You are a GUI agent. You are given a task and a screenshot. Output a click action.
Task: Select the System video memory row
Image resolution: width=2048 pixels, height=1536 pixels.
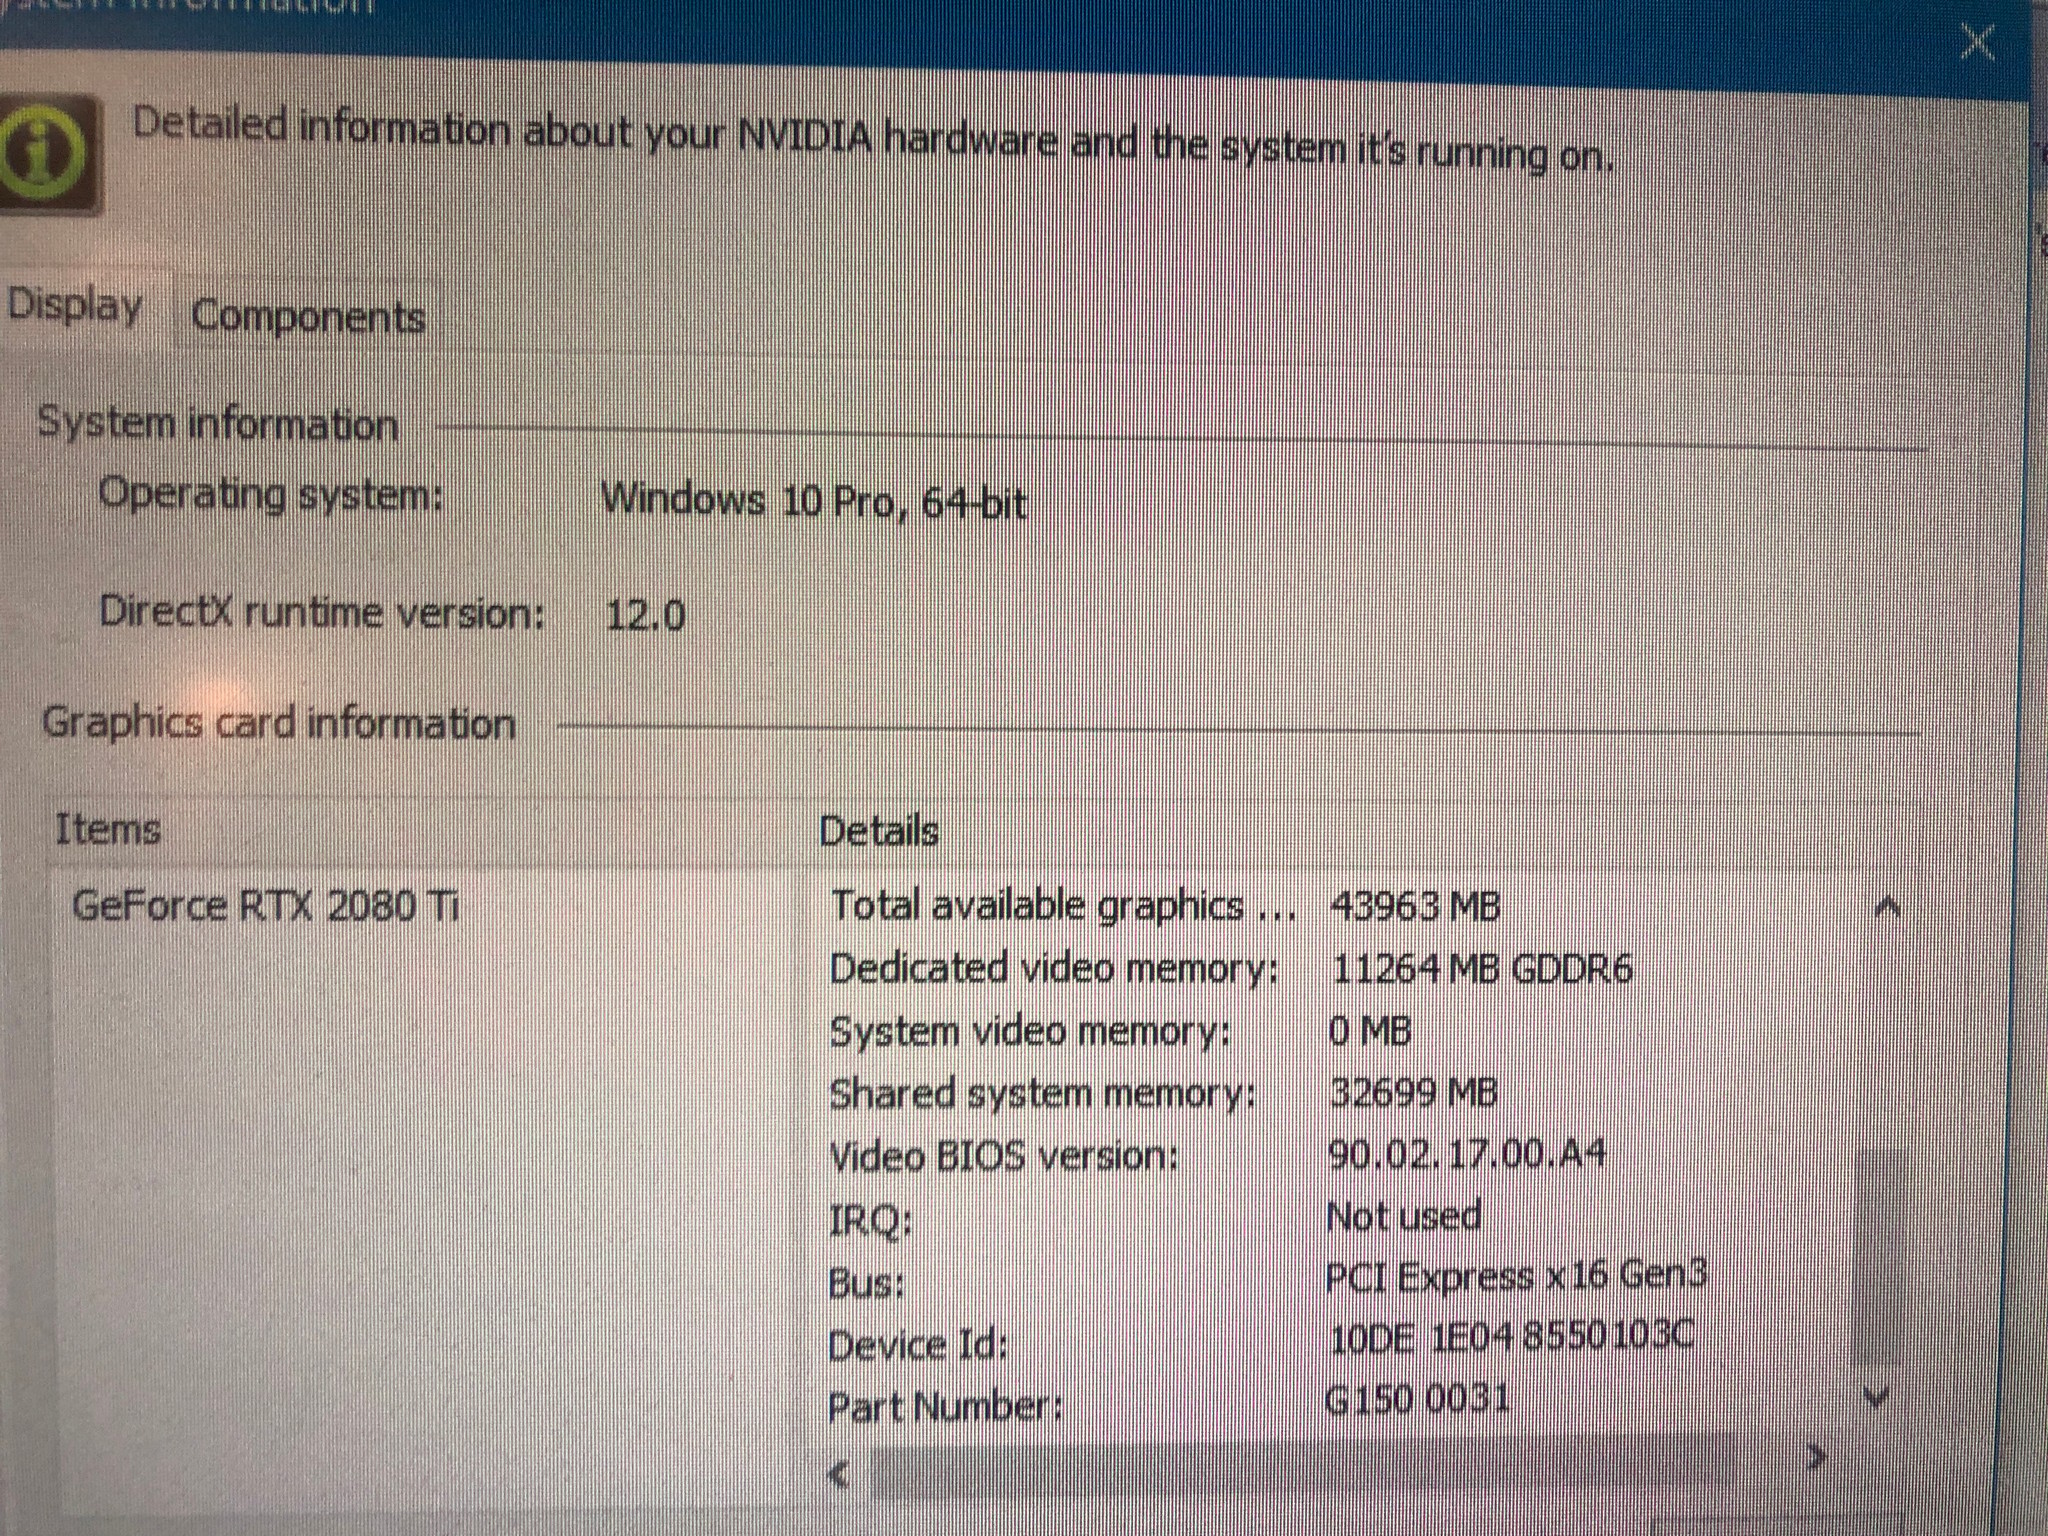(x=1120, y=1031)
